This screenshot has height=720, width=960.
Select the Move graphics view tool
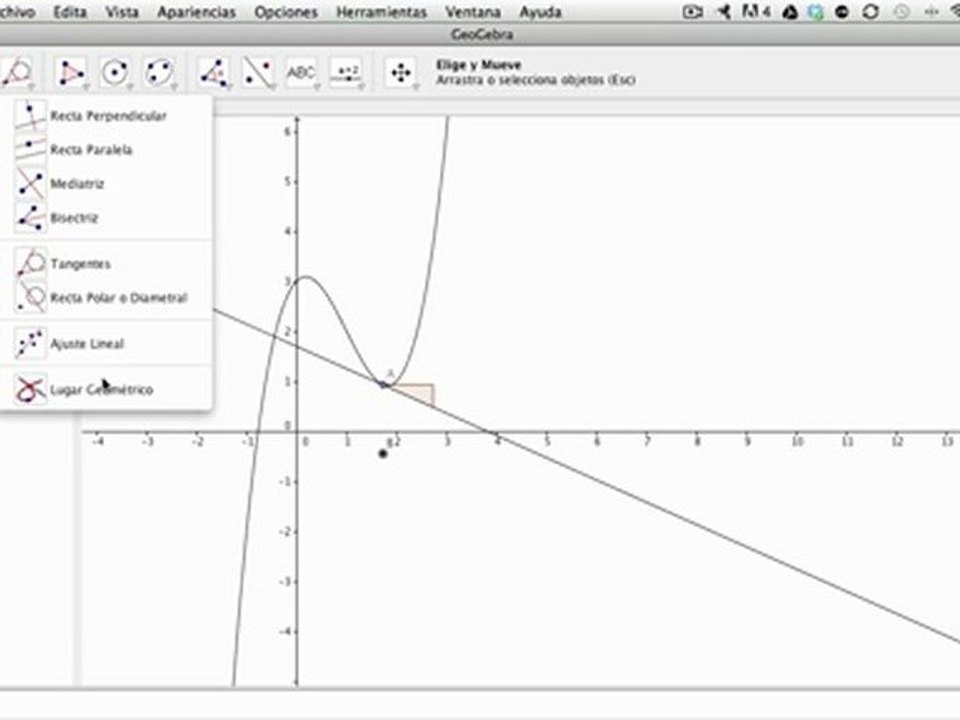pyautogui.click(x=401, y=73)
